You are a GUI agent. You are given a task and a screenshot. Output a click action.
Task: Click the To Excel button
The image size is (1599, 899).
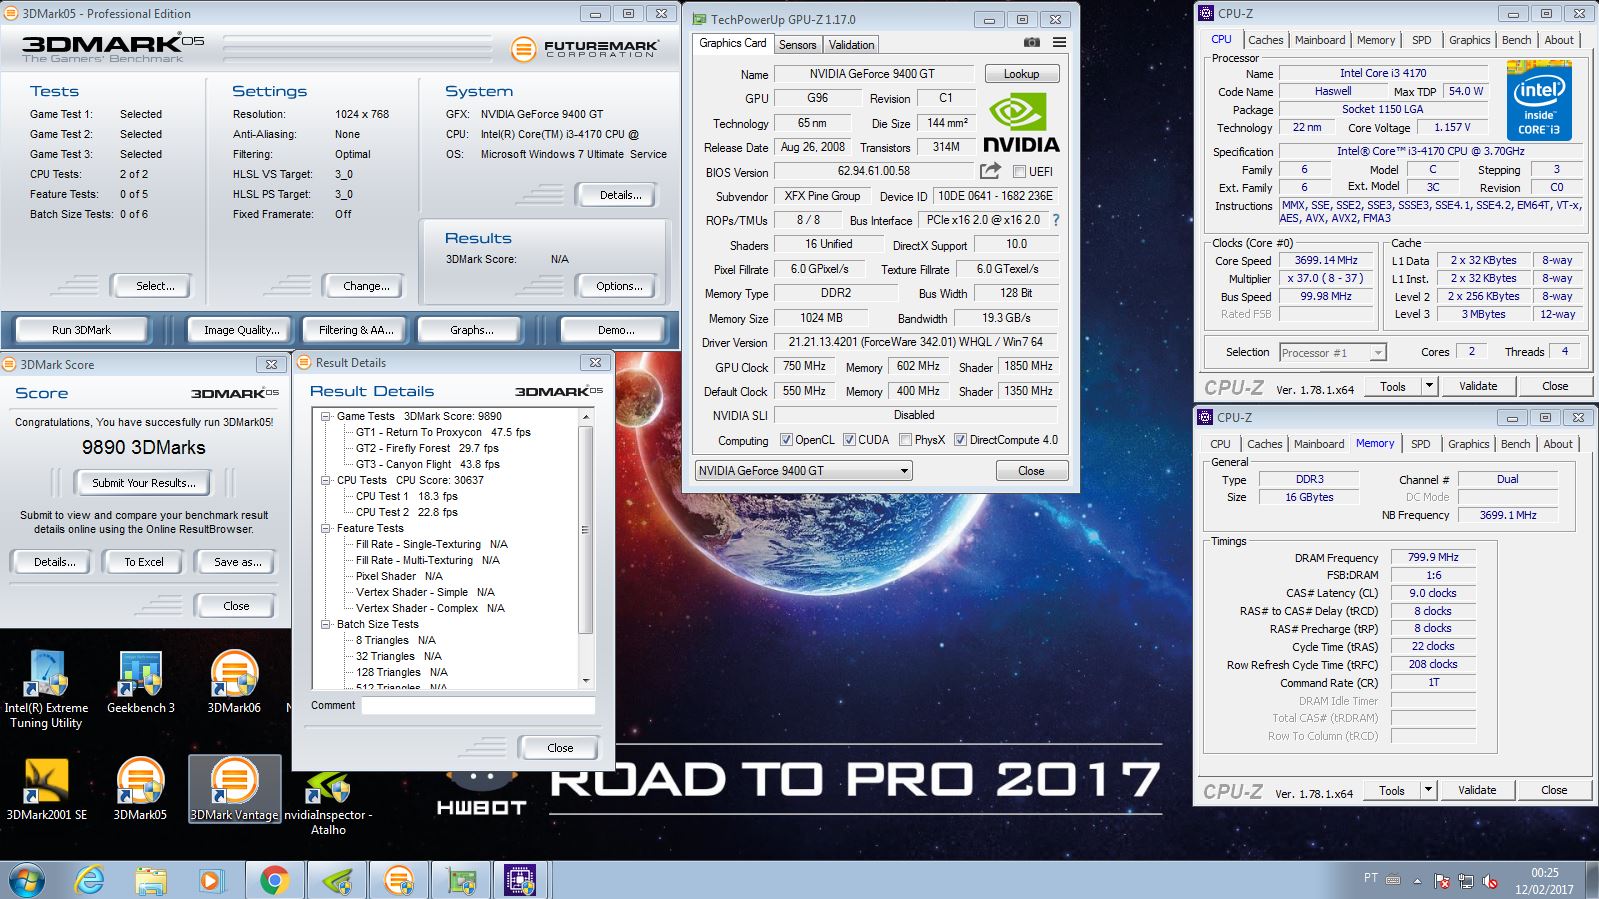144,562
